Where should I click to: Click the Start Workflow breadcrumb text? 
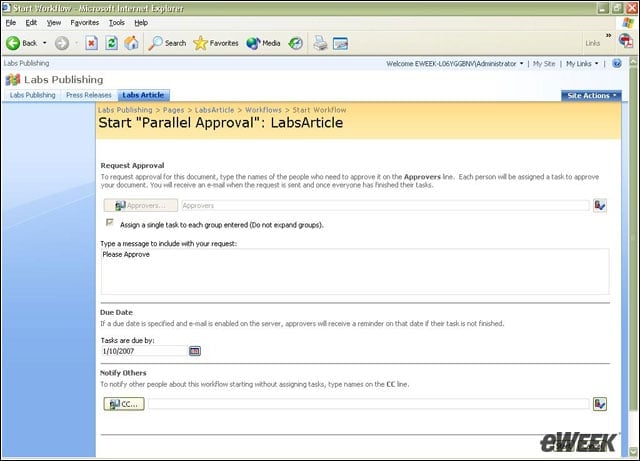(x=319, y=110)
